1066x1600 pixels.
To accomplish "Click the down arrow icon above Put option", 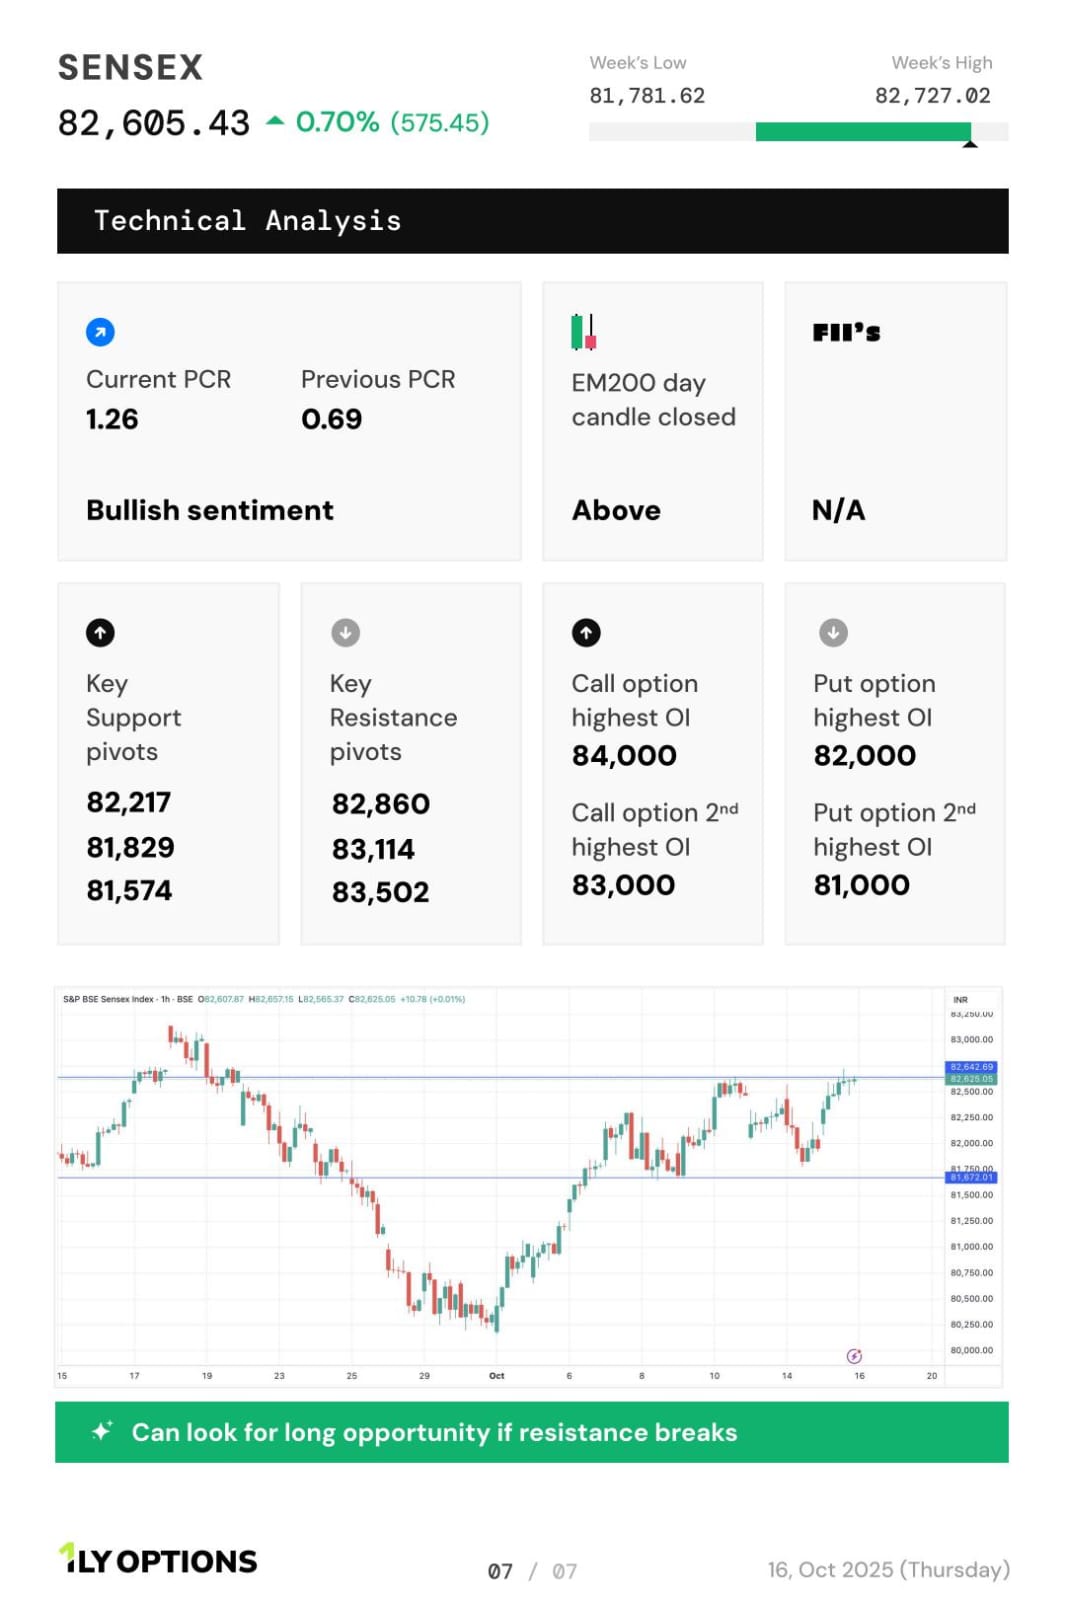I will (833, 633).
